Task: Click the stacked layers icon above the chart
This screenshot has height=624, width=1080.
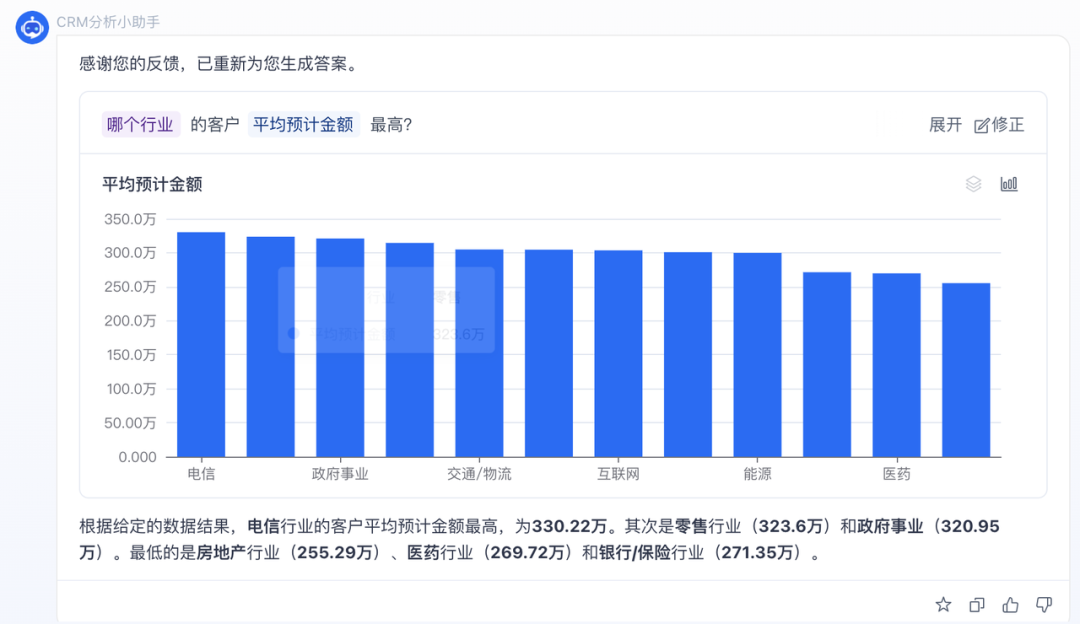Action: click(x=974, y=183)
